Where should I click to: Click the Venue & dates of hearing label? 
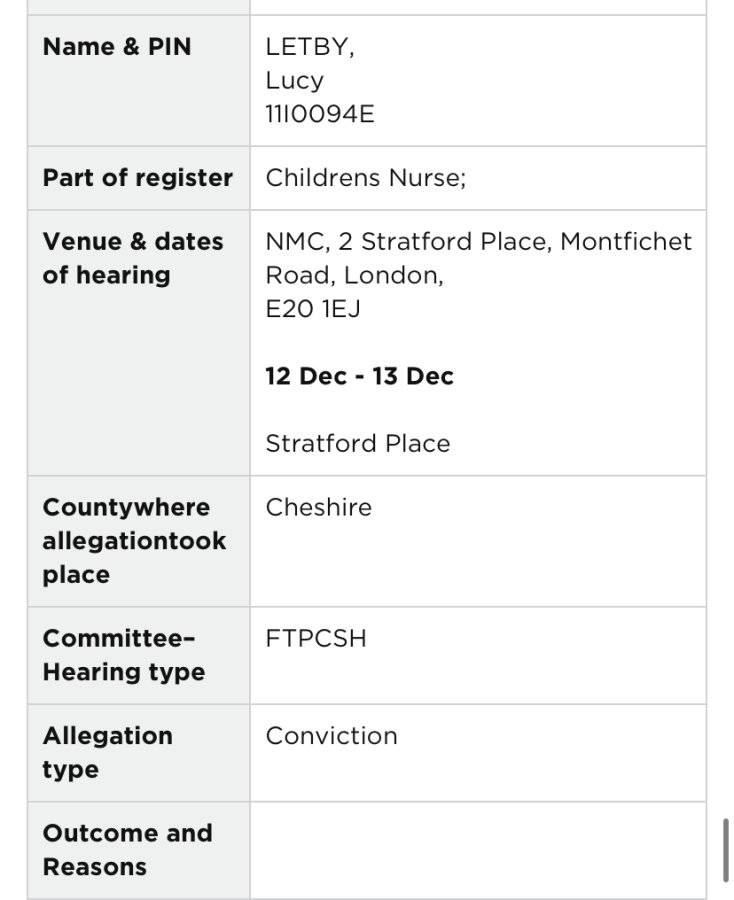[x=133, y=258]
